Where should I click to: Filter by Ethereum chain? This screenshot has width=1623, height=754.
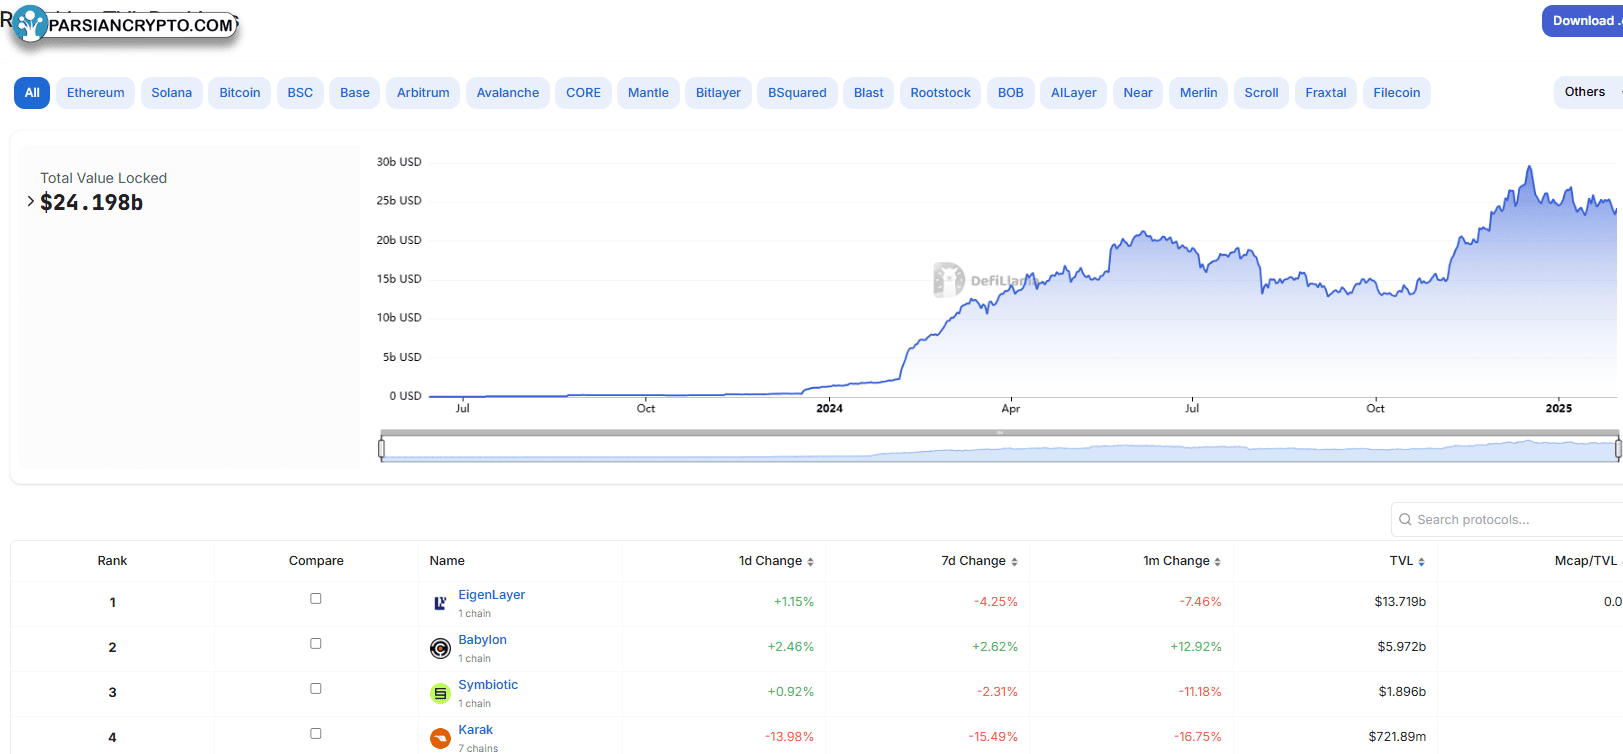96,93
